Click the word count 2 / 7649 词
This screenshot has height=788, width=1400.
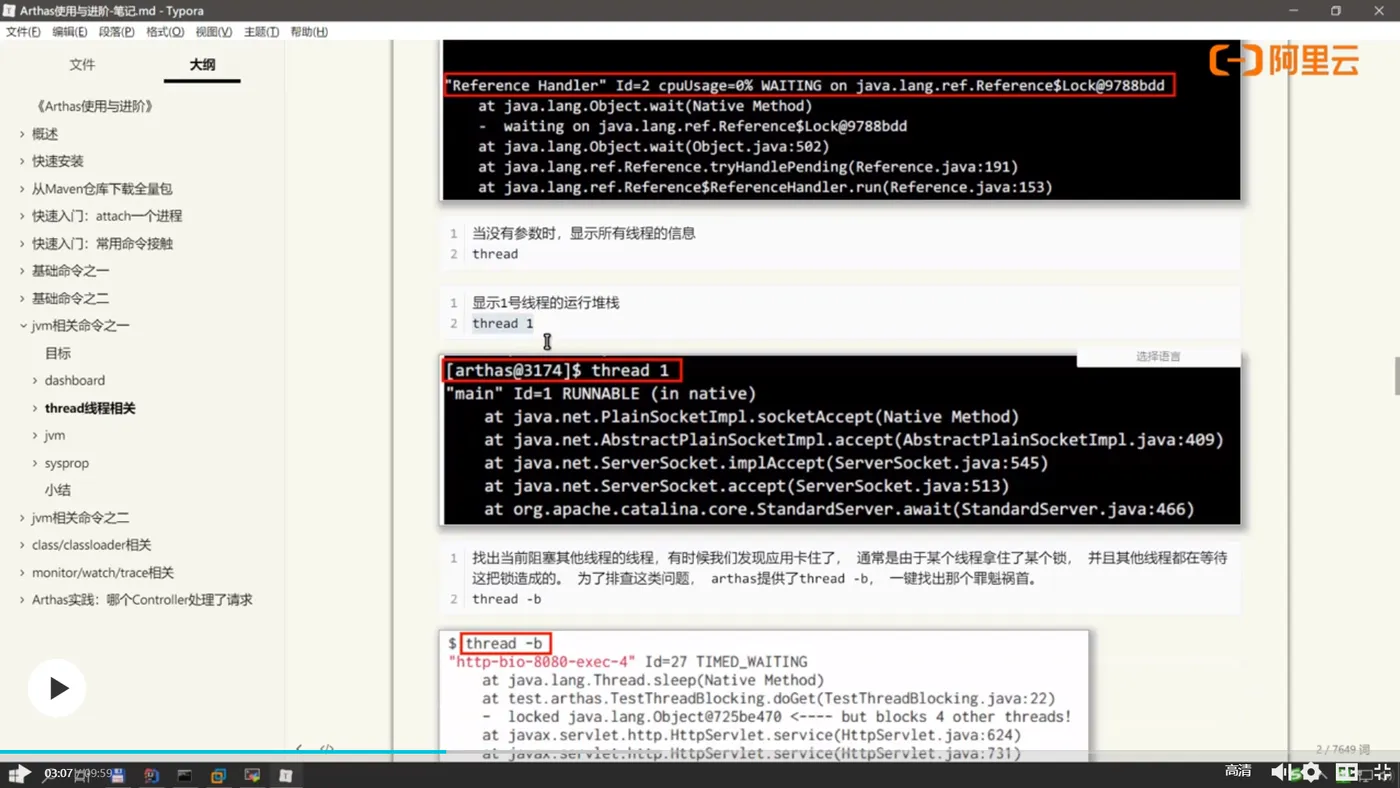tap(1343, 749)
